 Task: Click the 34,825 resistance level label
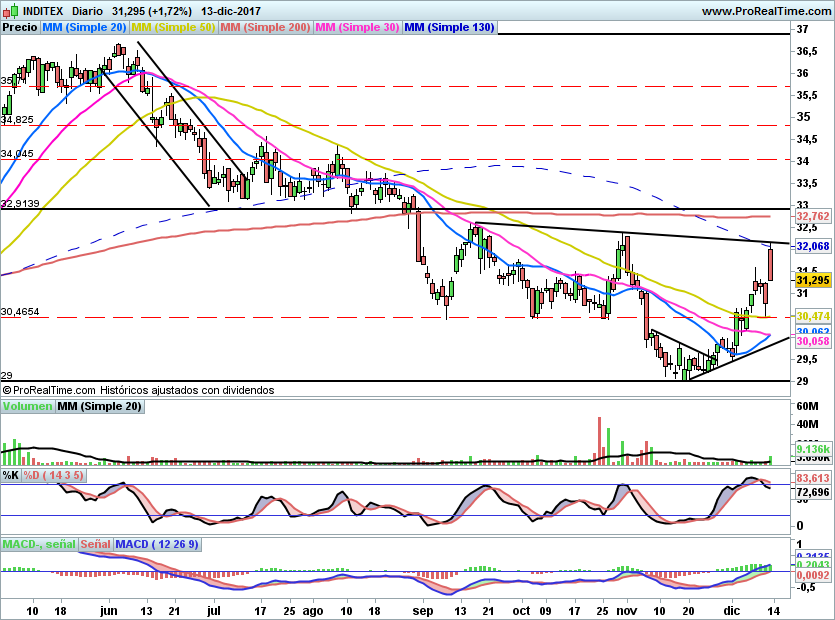18,120
